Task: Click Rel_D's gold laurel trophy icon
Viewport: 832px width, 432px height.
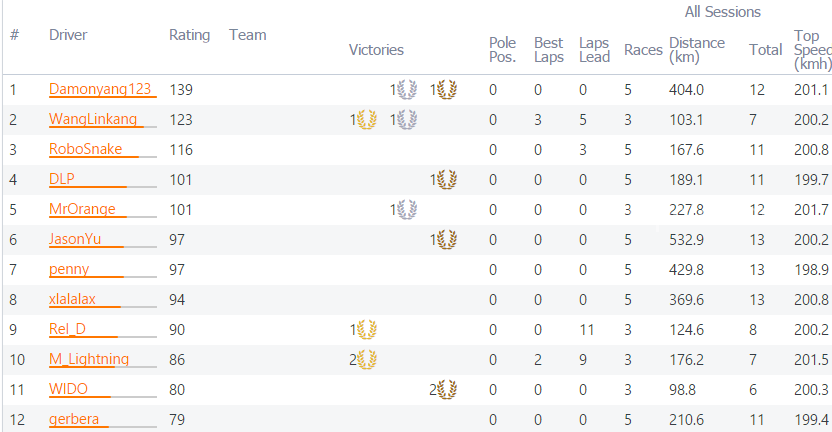Action: [367, 330]
